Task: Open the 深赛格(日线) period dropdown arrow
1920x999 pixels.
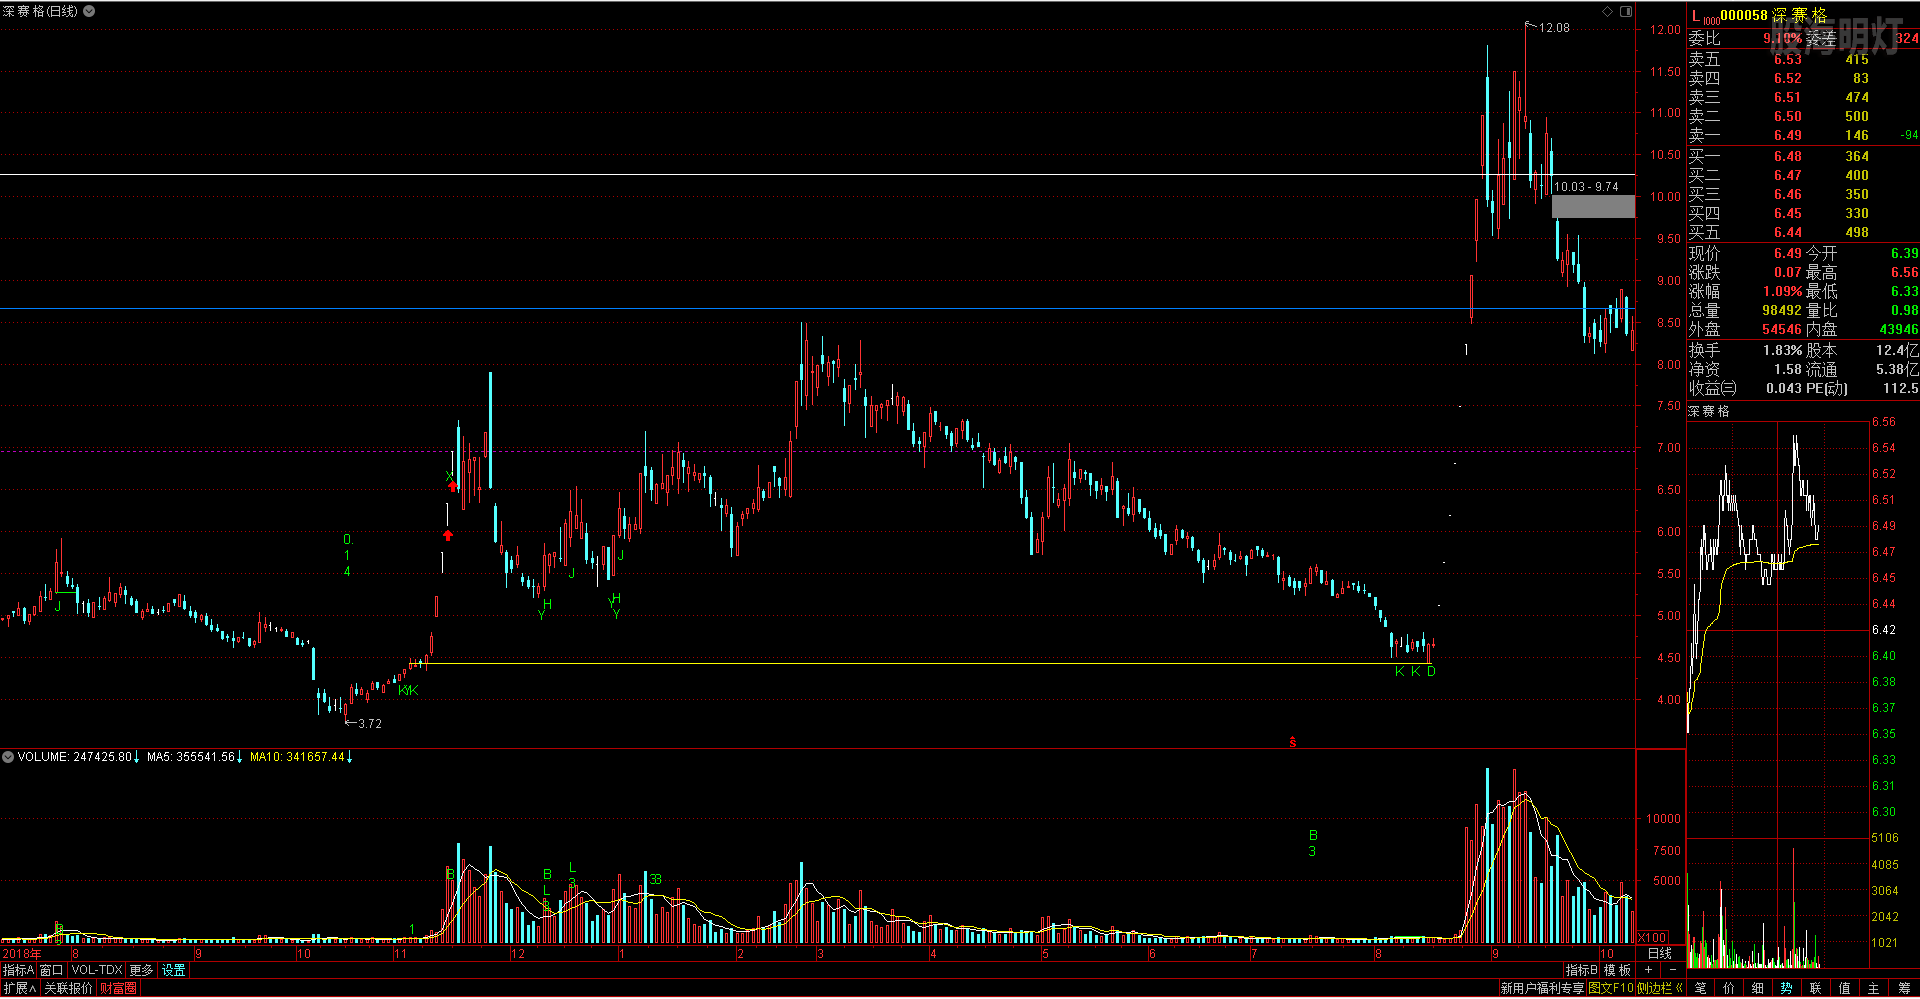Action: [x=89, y=11]
